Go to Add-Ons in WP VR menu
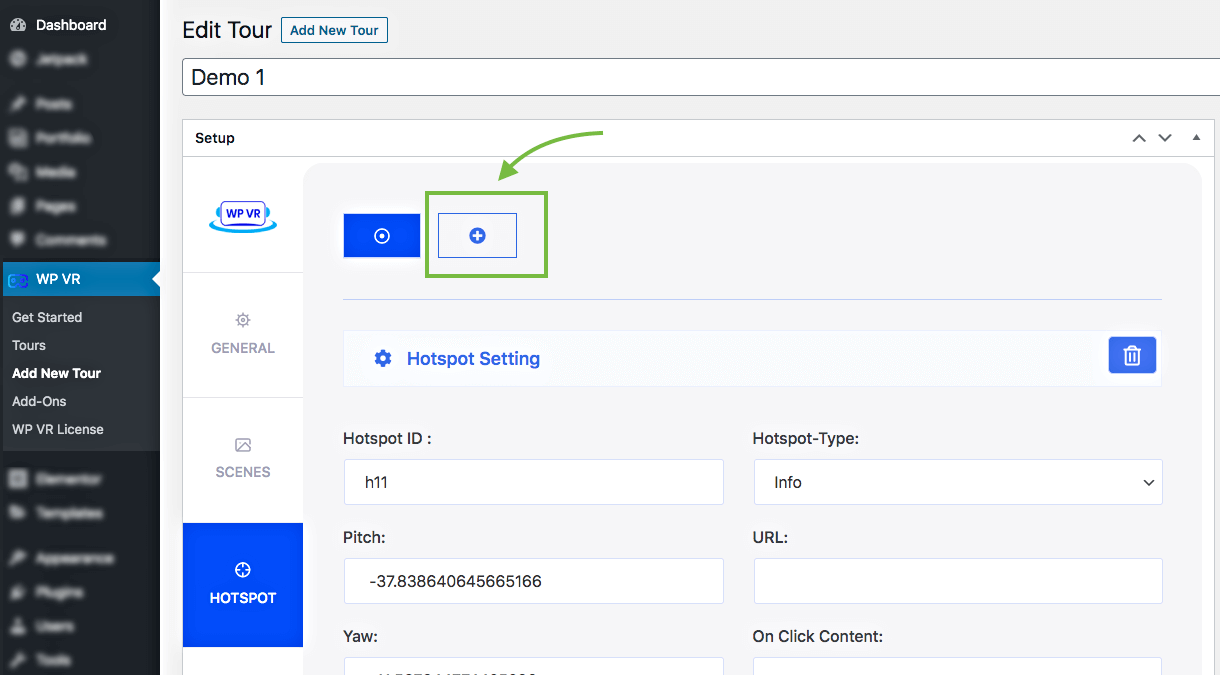The height and width of the screenshot is (675, 1220). pyautogui.click(x=39, y=401)
